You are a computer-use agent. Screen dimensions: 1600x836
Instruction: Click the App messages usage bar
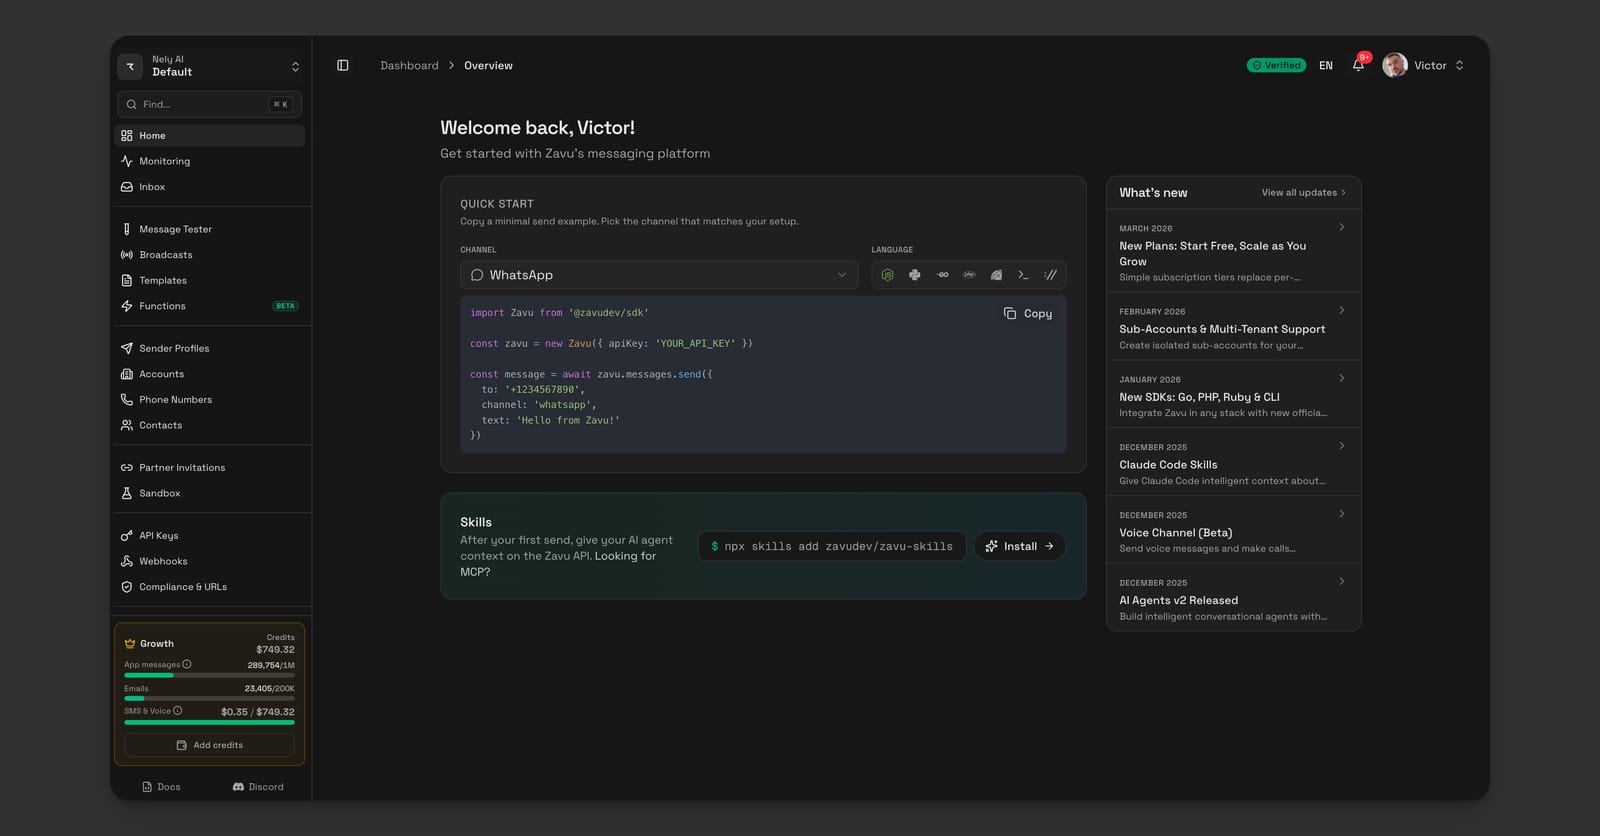(x=210, y=675)
